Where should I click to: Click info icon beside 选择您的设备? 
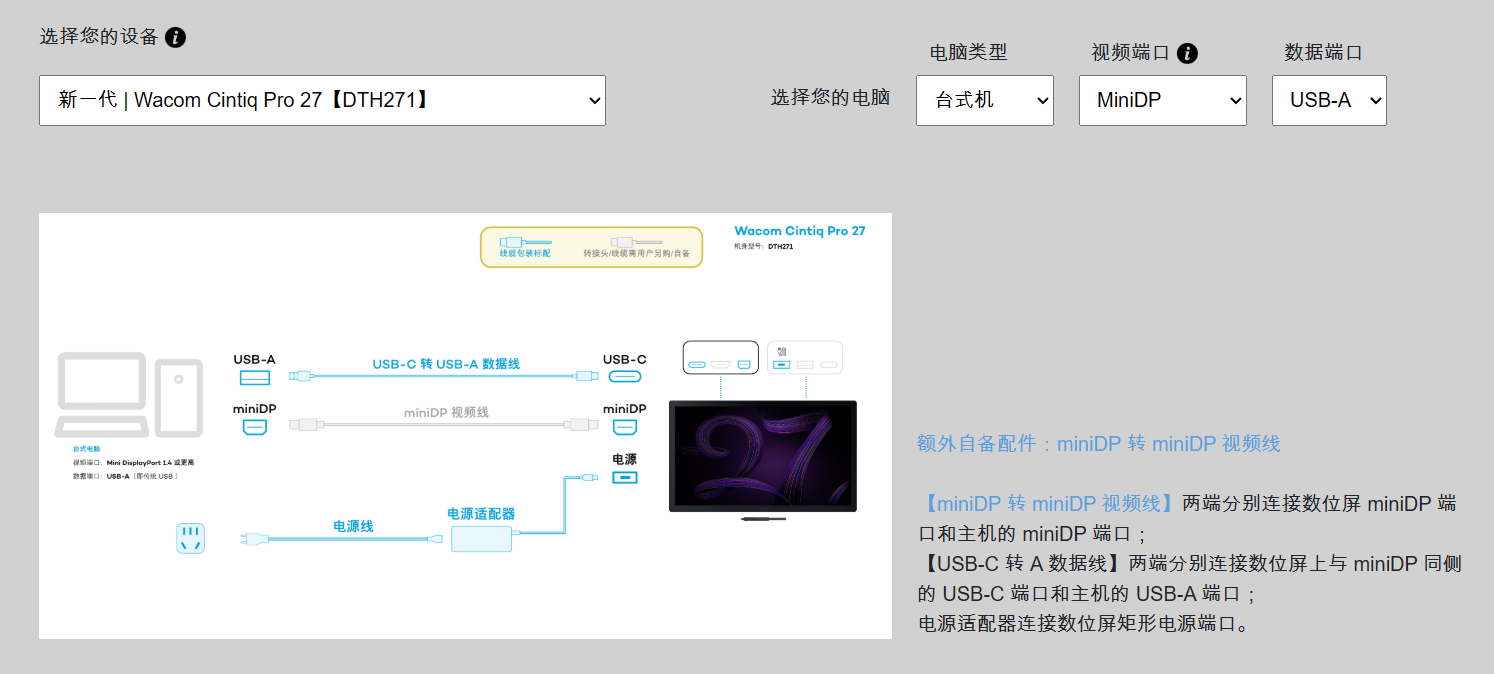click(x=175, y=38)
